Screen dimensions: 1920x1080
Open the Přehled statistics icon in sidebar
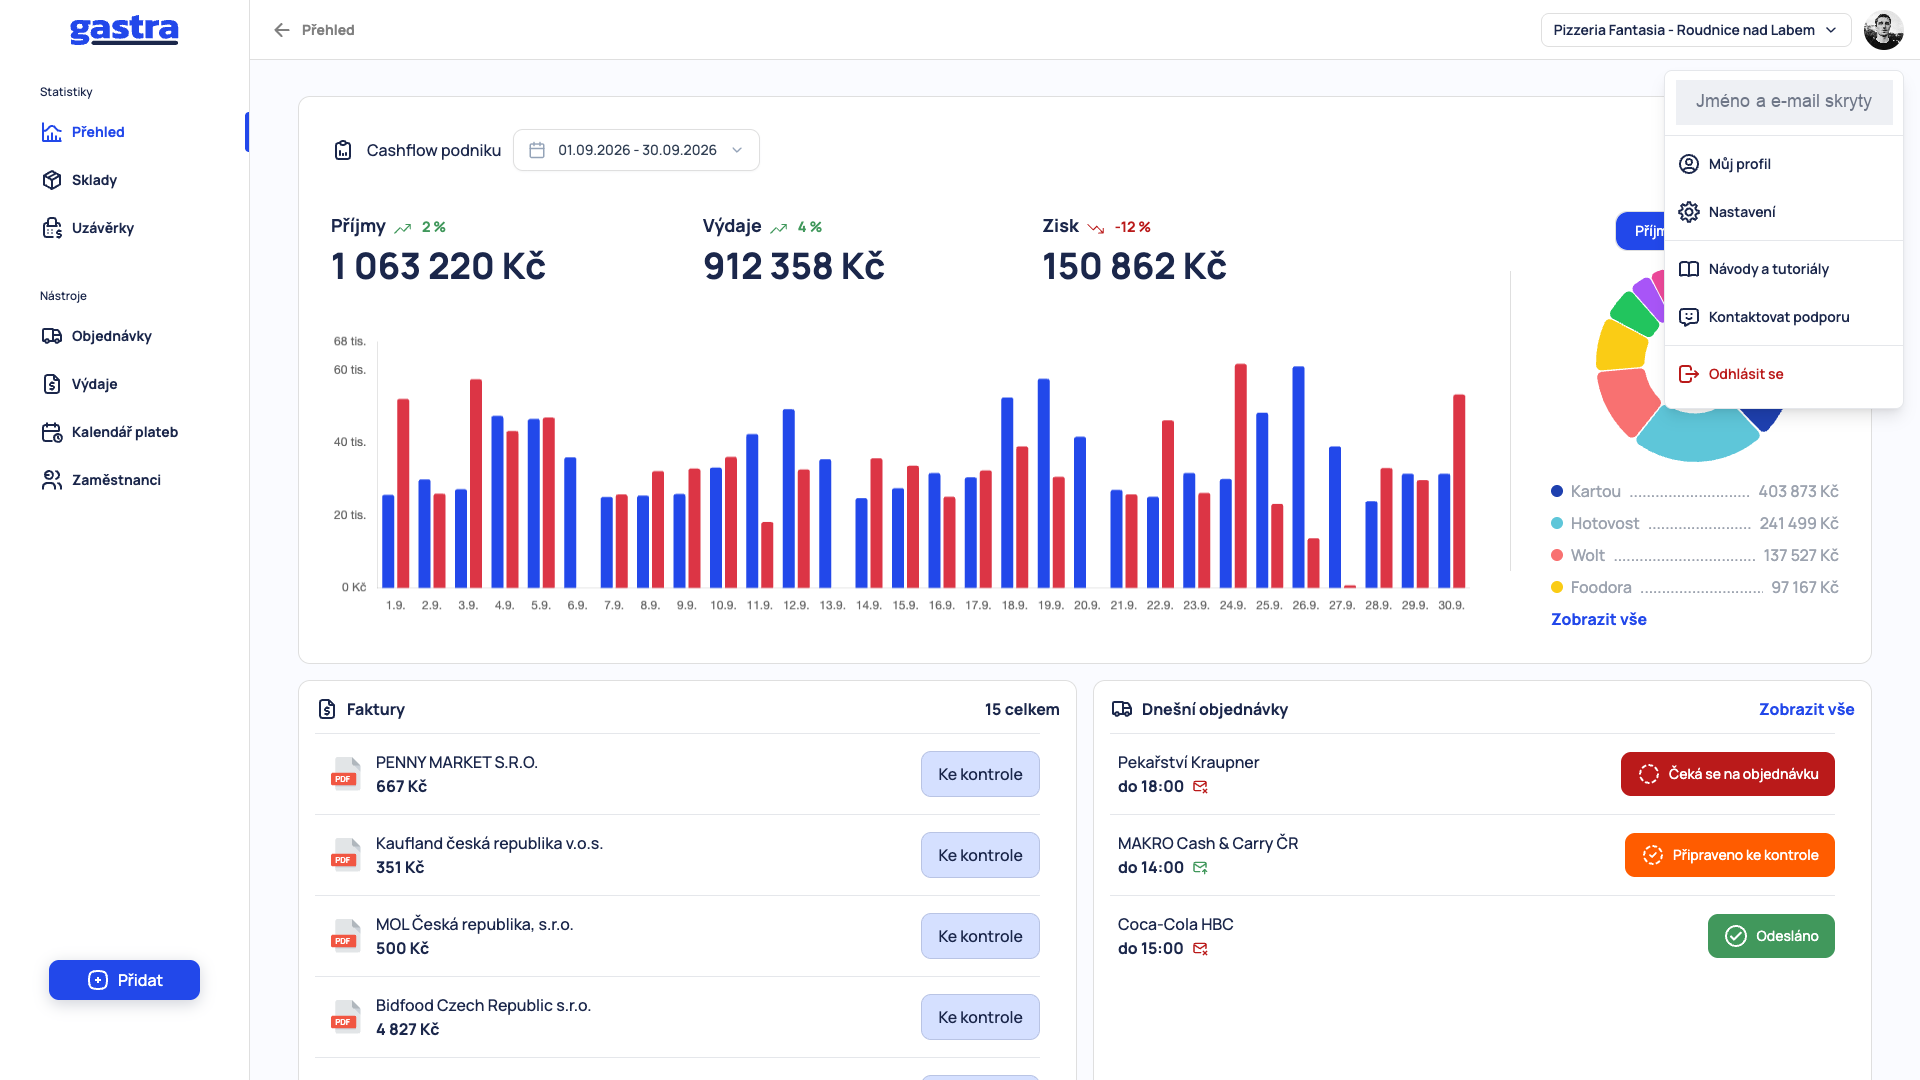52,132
